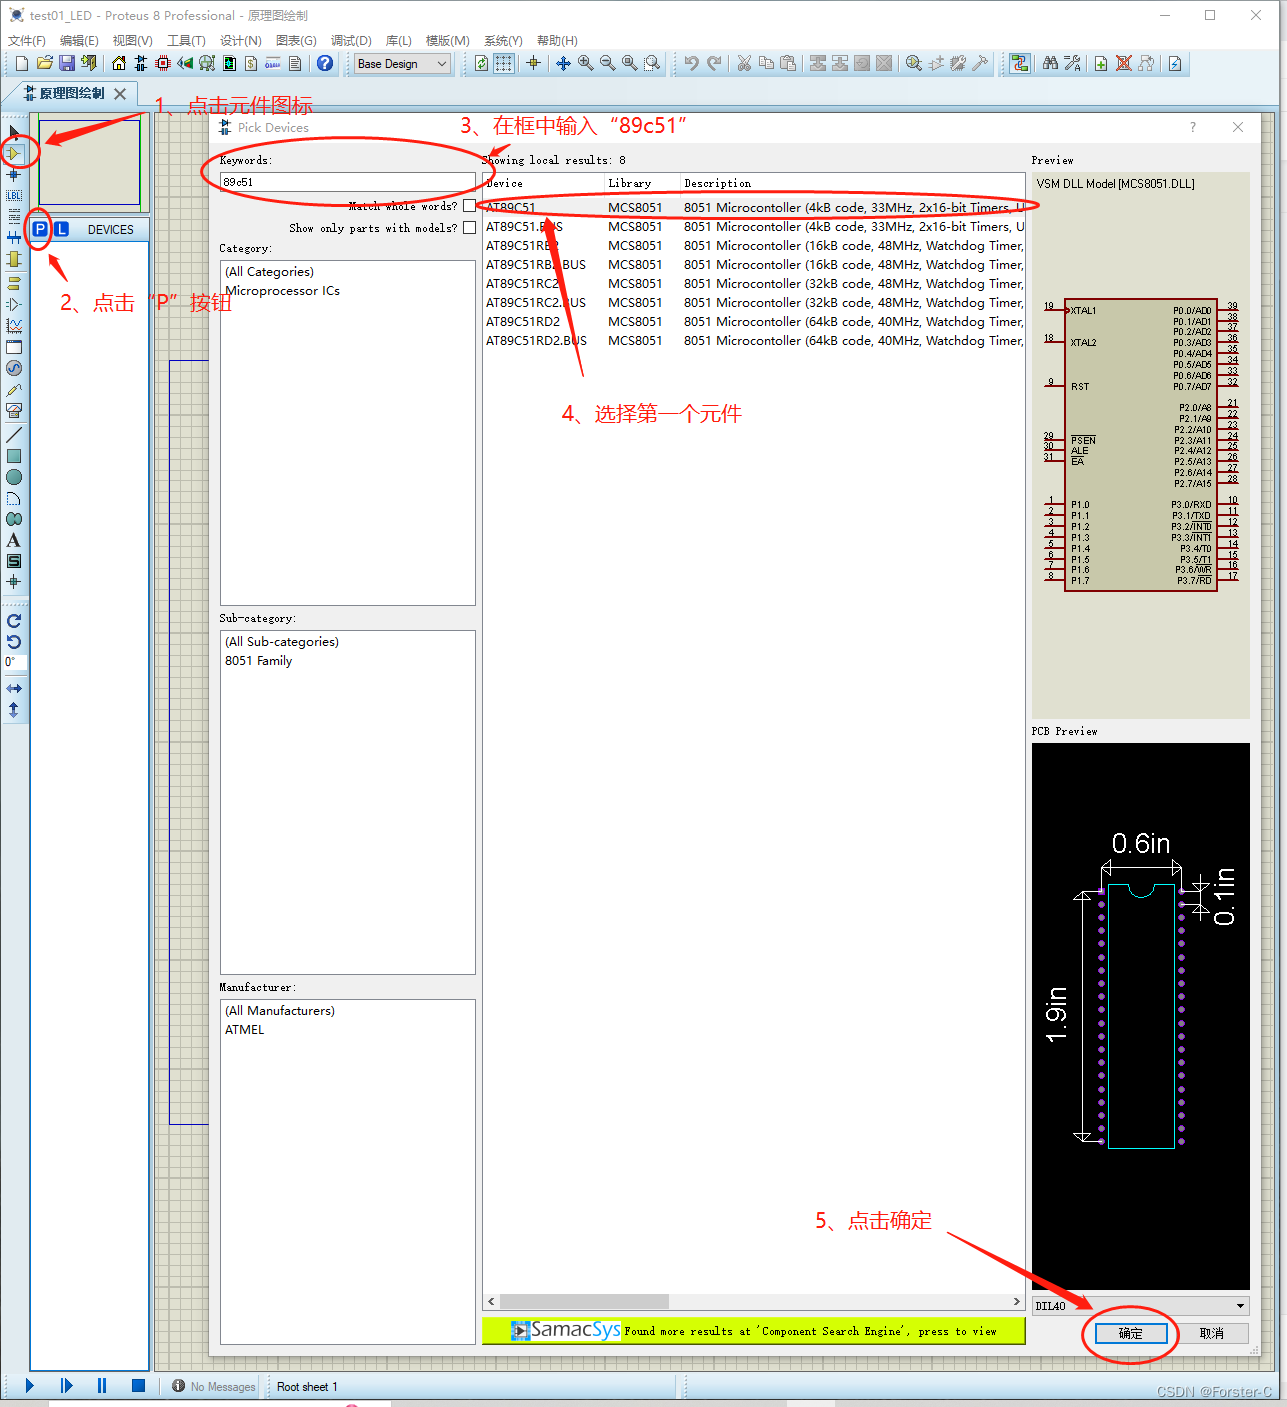The width and height of the screenshot is (1287, 1407).
Task: Click the Stop simulation button
Action: point(138,1385)
